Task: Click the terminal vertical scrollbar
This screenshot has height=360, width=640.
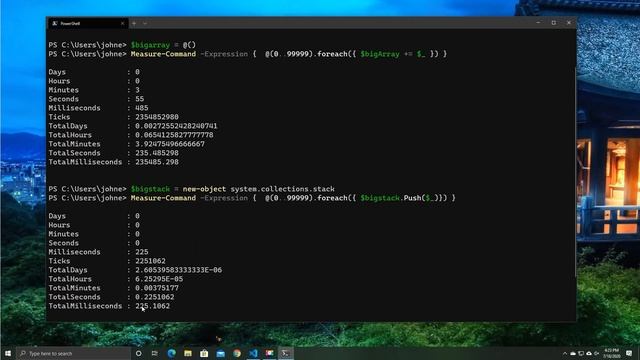Action: click(x=575, y=171)
